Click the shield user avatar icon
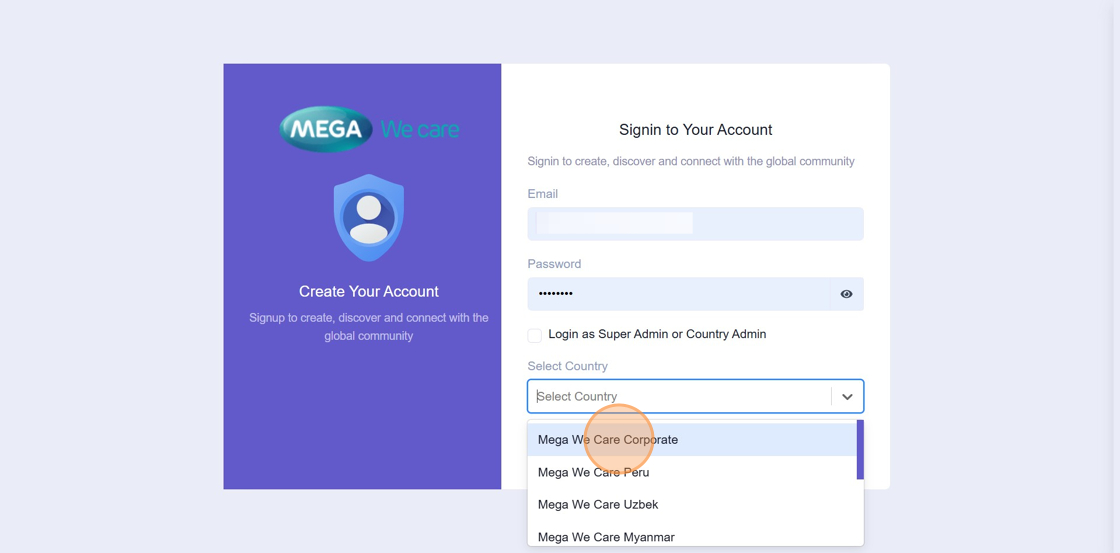 pyautogui.click(x=369, y=217)
